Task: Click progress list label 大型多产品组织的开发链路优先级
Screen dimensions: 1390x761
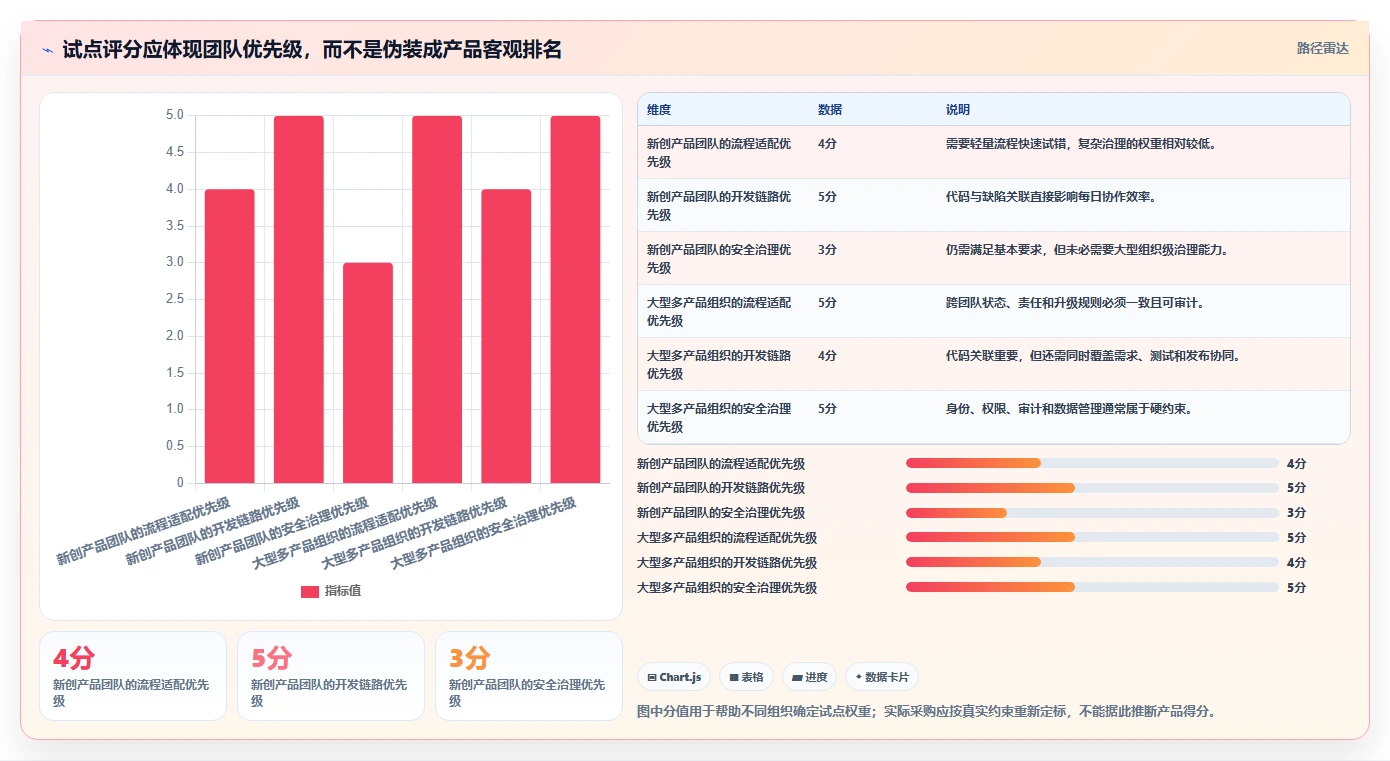Action: pos(727,563)
